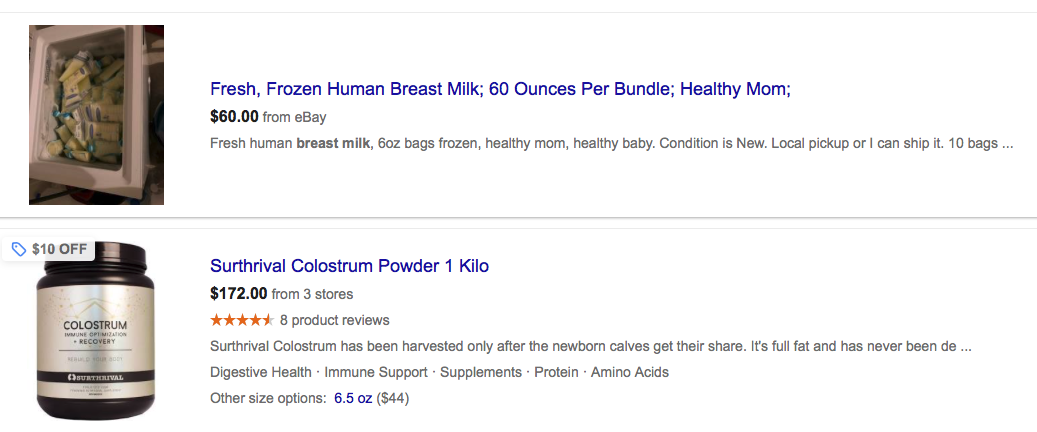Image resolution: width=1037 pixels, height=432 pixels.
Task: Click the Amino Acids tag
Action: (x=630, y=372)
